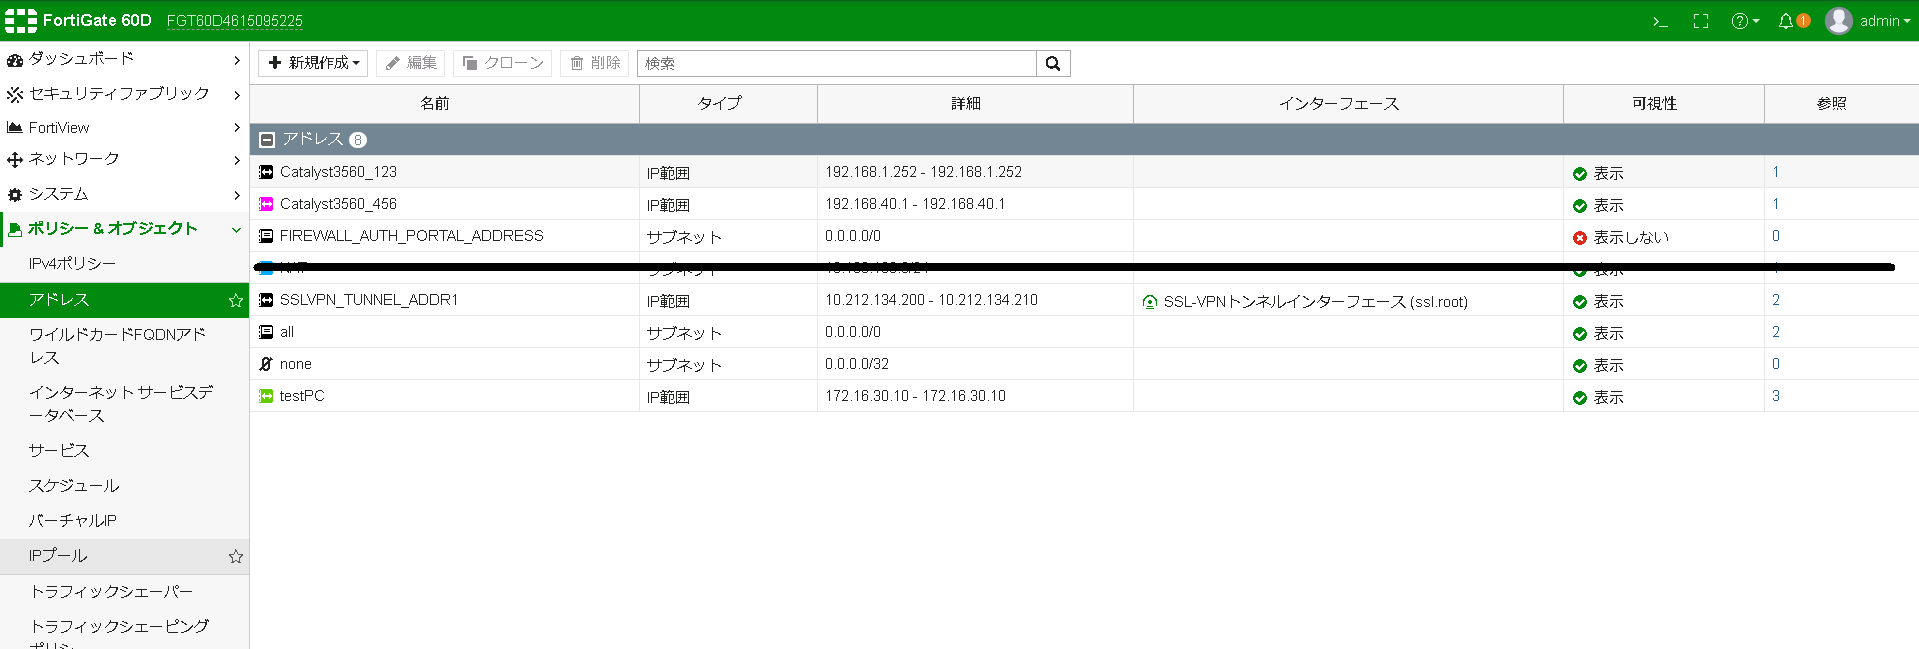Click the FortiGate logo icon
The width and height of the screenshot is (1919, 649).
21,21
